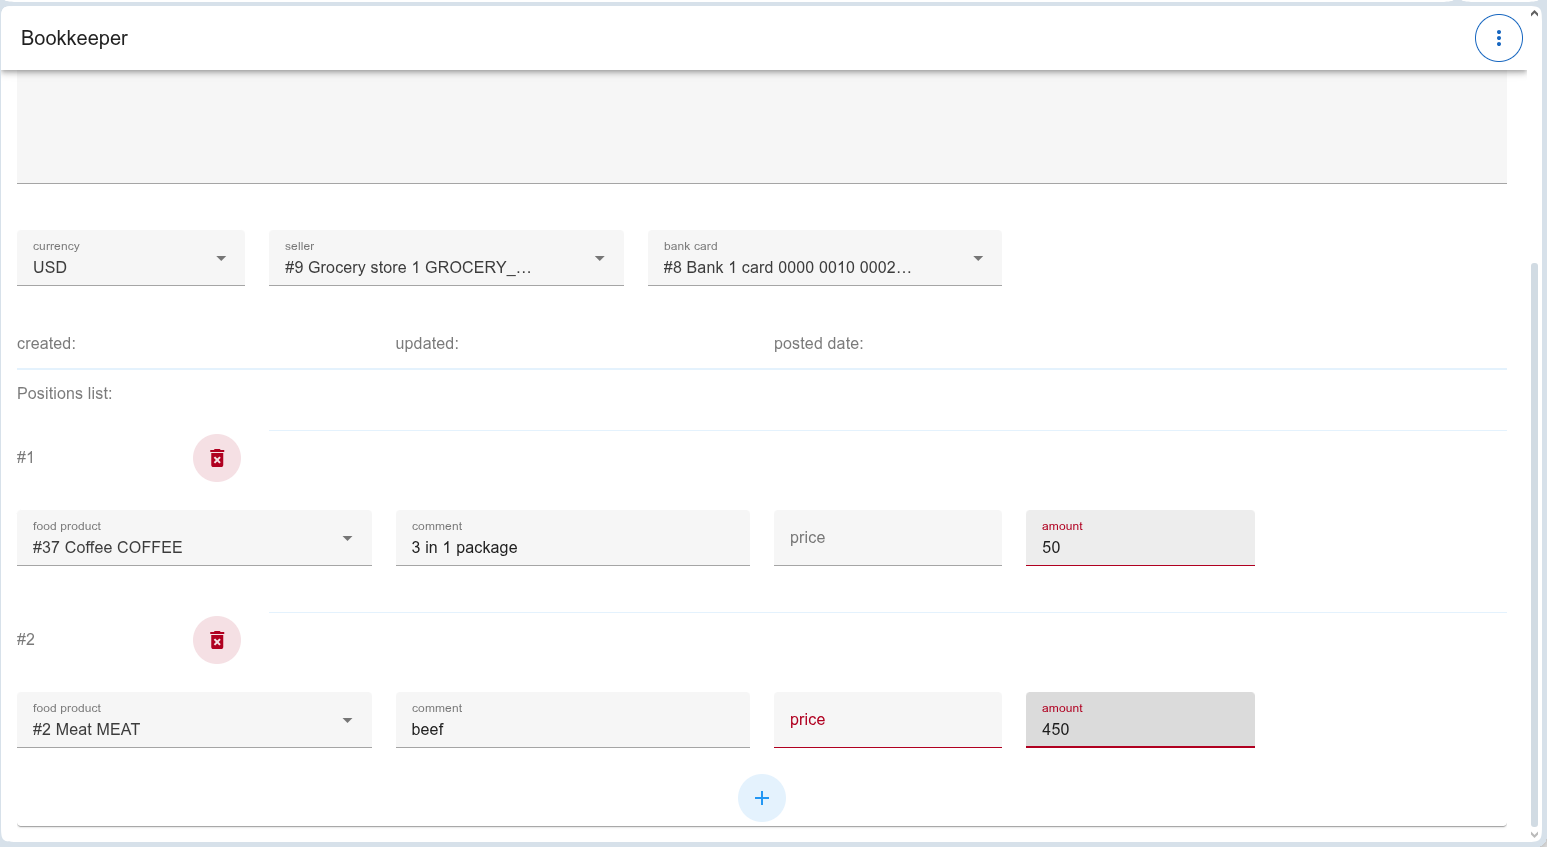Expand the Meat food product dropdown
The image size is (1547, 847).
pyautogui.click(x=194, y=720)
